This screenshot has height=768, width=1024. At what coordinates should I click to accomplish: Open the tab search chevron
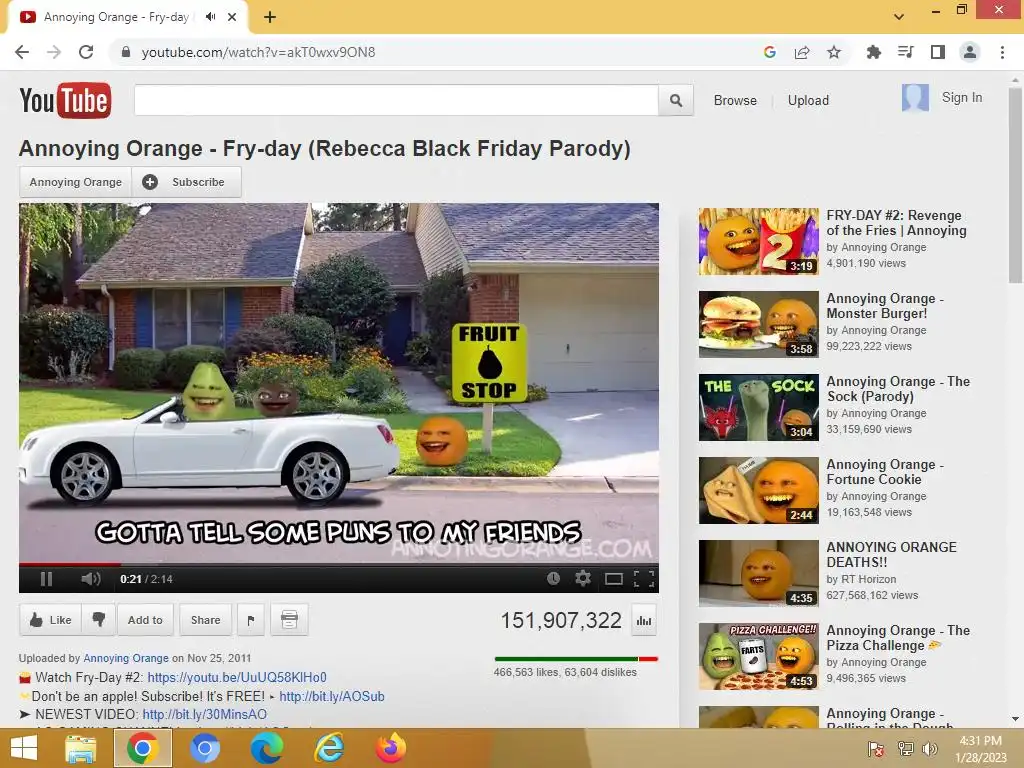pyautogui.click(x=899, y=17)
